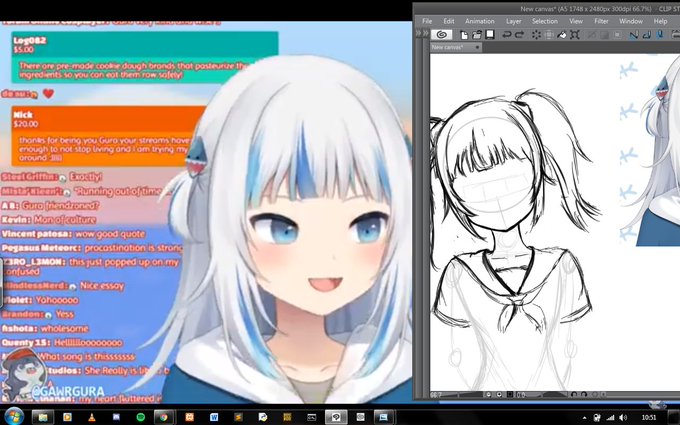The image size is (680, 425).
Task: Expand the collapsed left palette dock arrows
Action: point(418,33)
